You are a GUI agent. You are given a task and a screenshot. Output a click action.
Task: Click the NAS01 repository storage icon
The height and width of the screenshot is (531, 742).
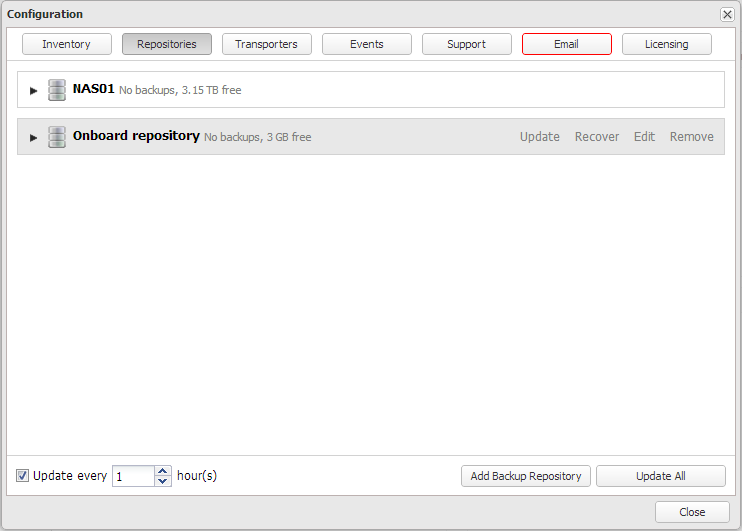[x=57, y=90]
